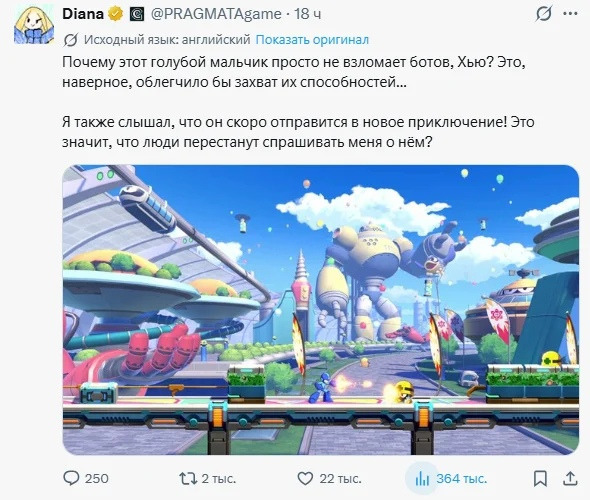Click the translation icon beside Исходный язык

point(70,40)
